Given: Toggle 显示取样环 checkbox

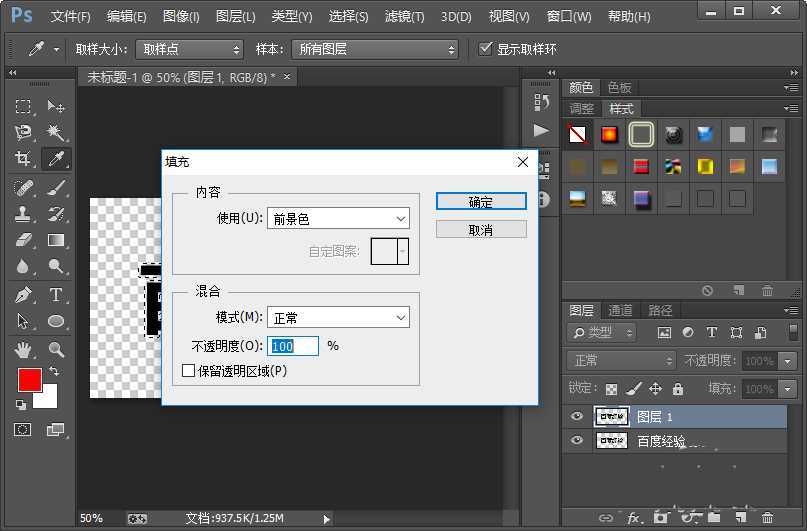Looking at the screenshot, I should pyautogui.click(x=486, y=49).
